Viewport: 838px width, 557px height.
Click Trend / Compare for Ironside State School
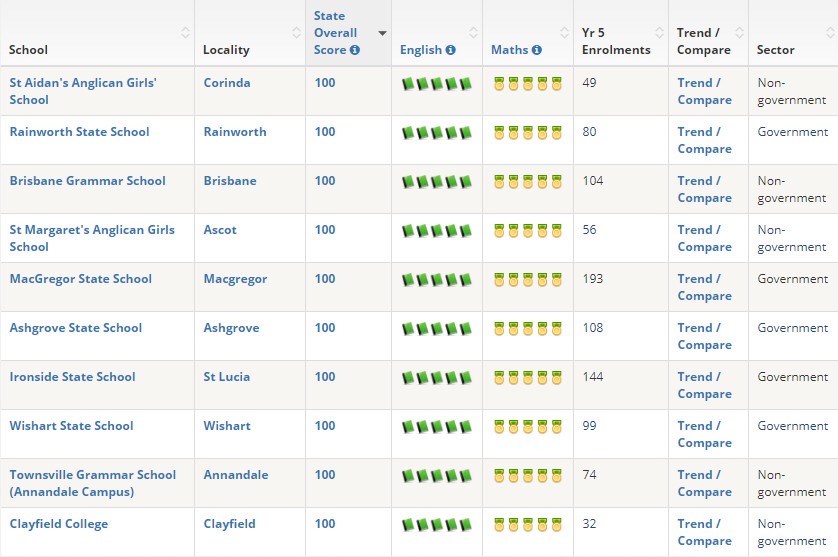[x=704, y=385]
